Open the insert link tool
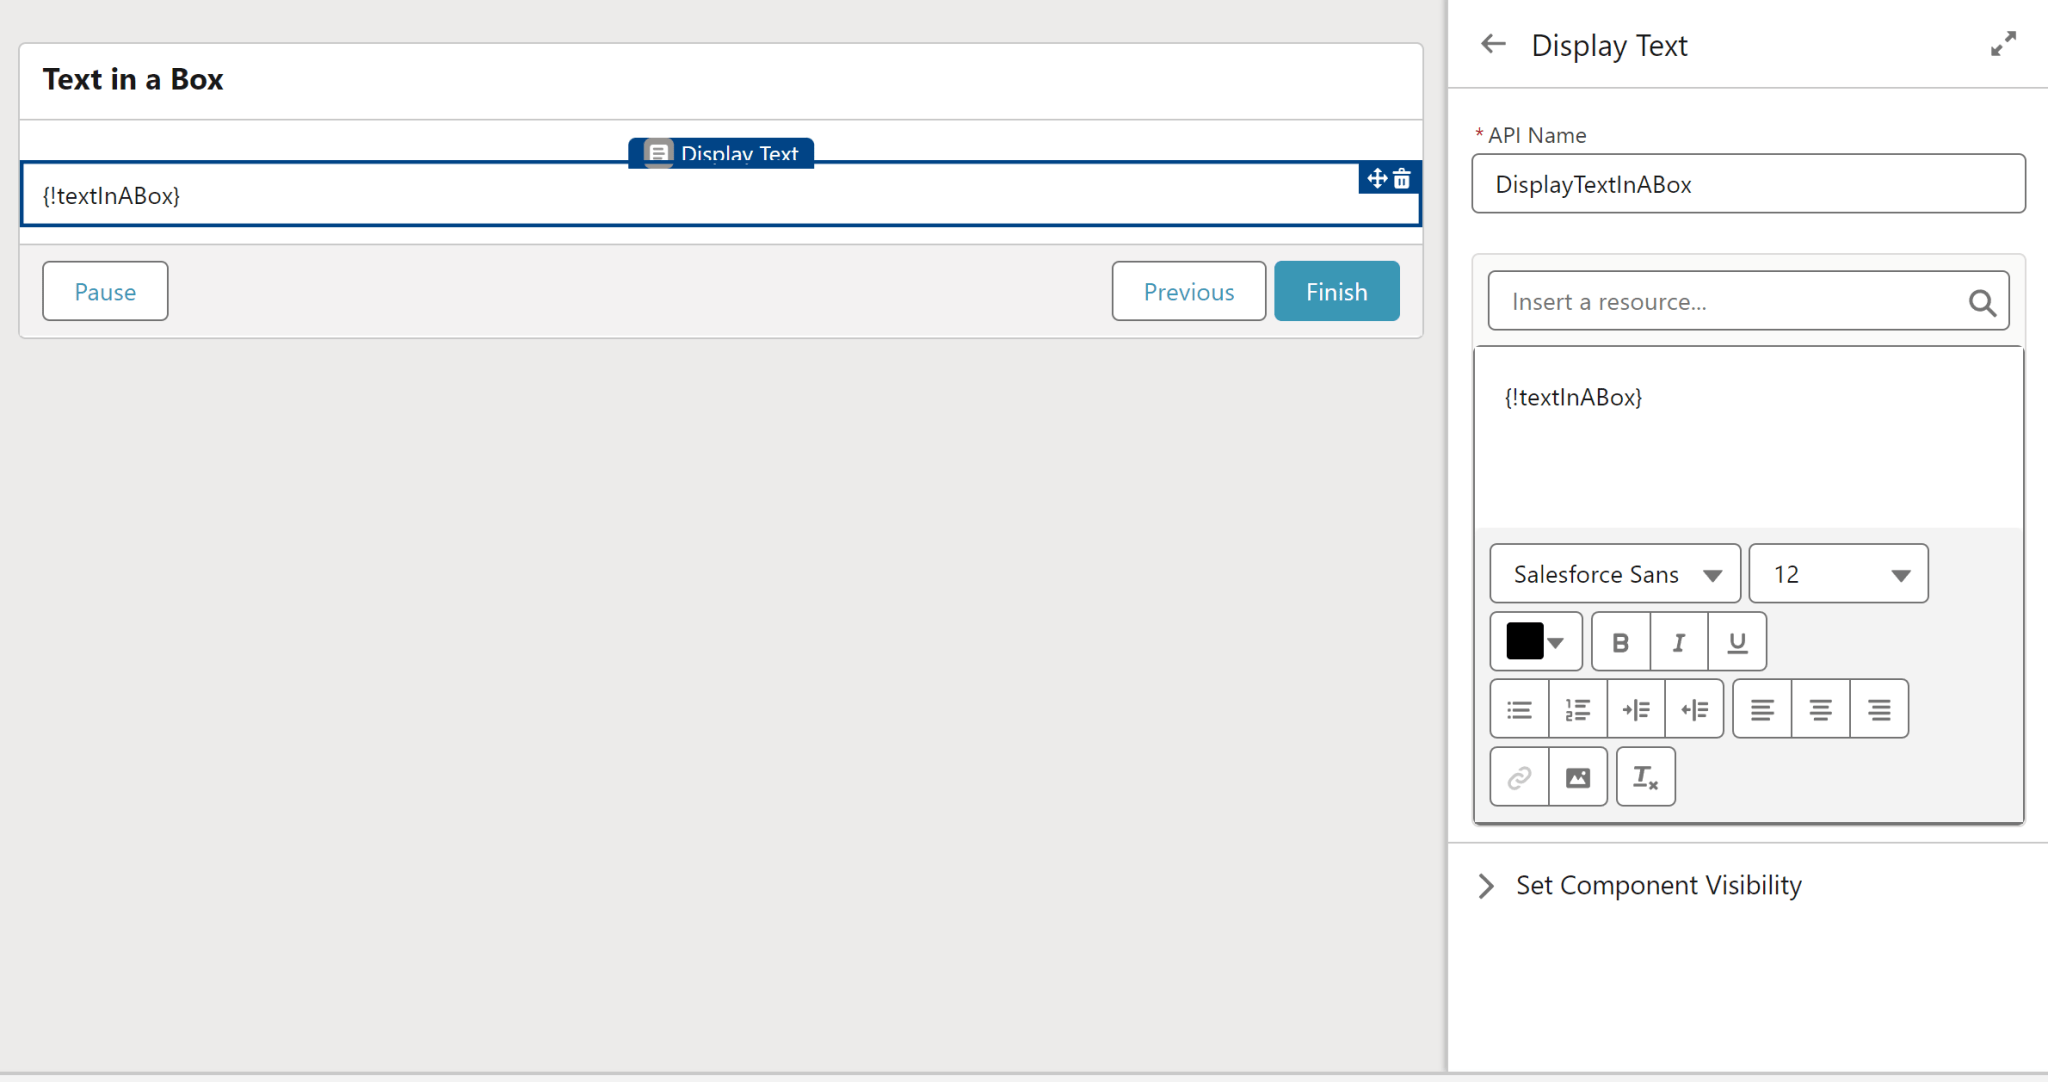2048x1082 pixels. tap(1518, 776)
